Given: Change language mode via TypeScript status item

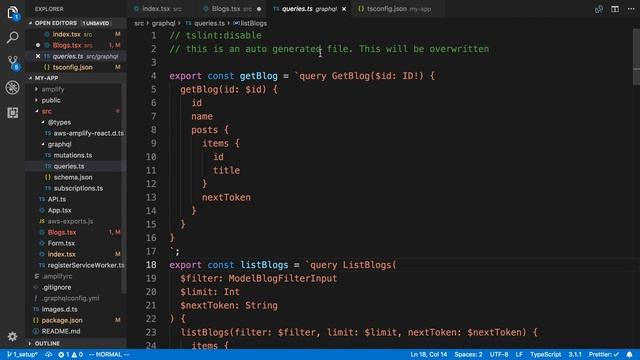Looking at the screenshot, I should (545, 354).
